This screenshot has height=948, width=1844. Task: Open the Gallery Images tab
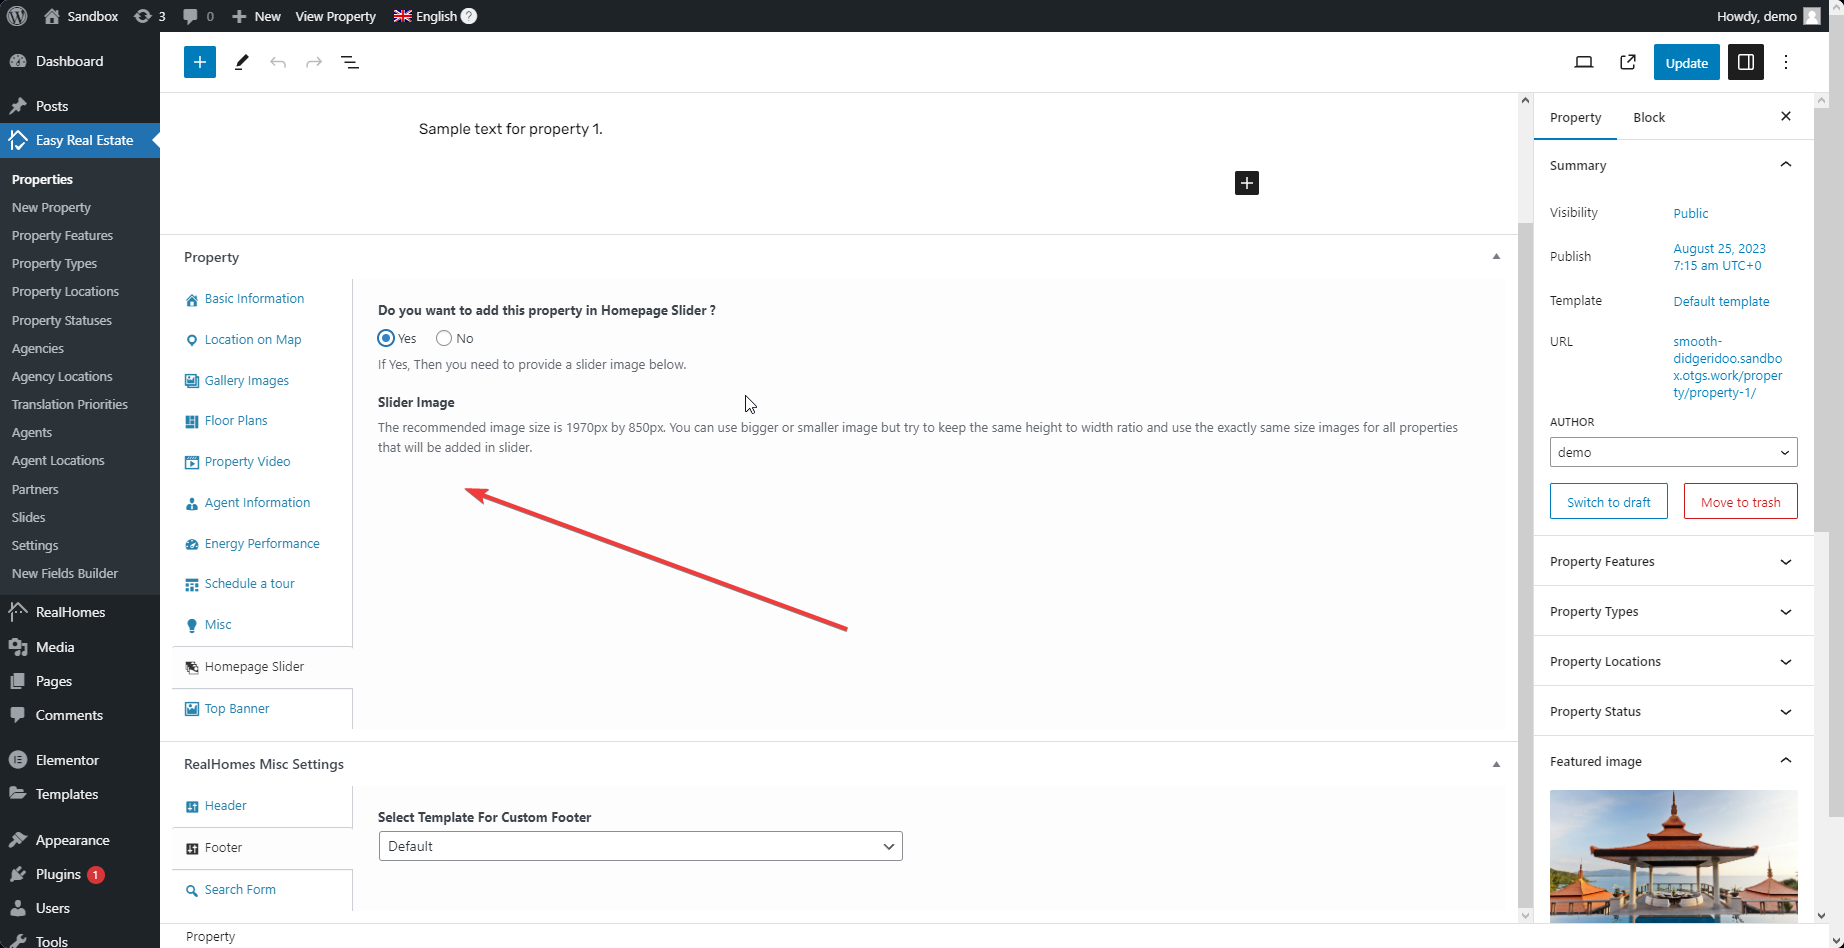(x=246, y=380)
